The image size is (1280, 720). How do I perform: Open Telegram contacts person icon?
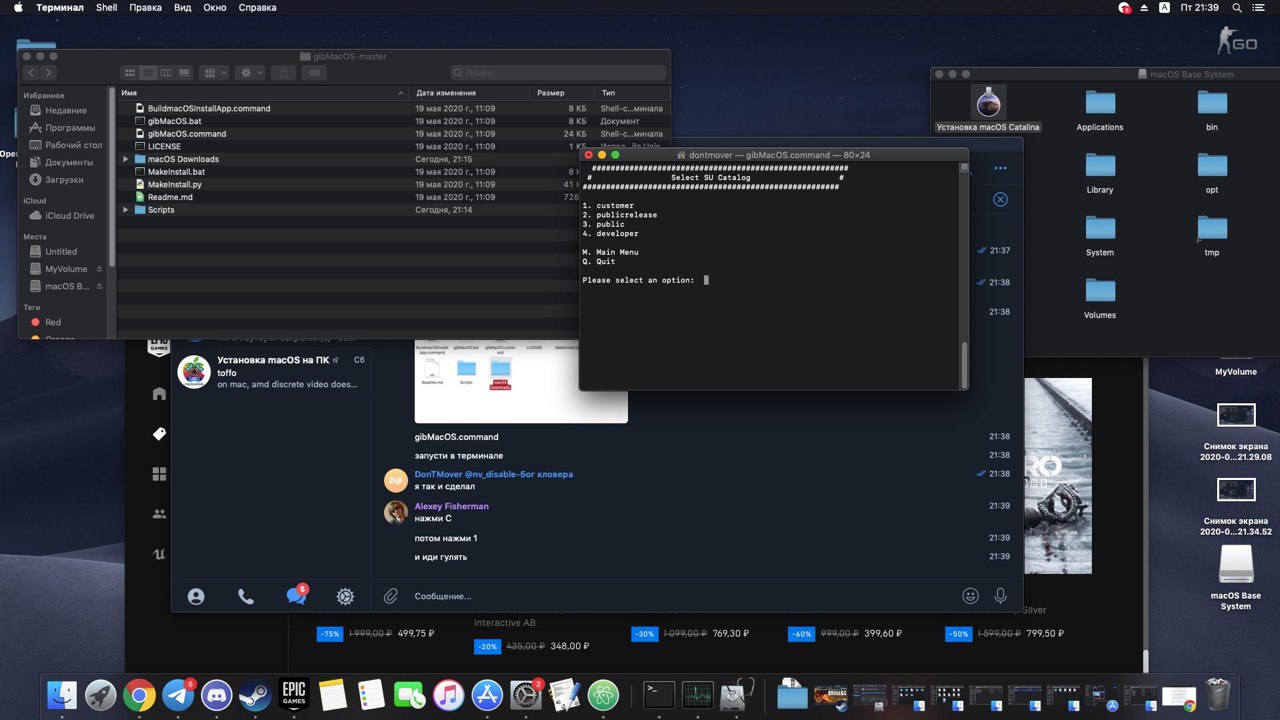[x=196, y=596]
